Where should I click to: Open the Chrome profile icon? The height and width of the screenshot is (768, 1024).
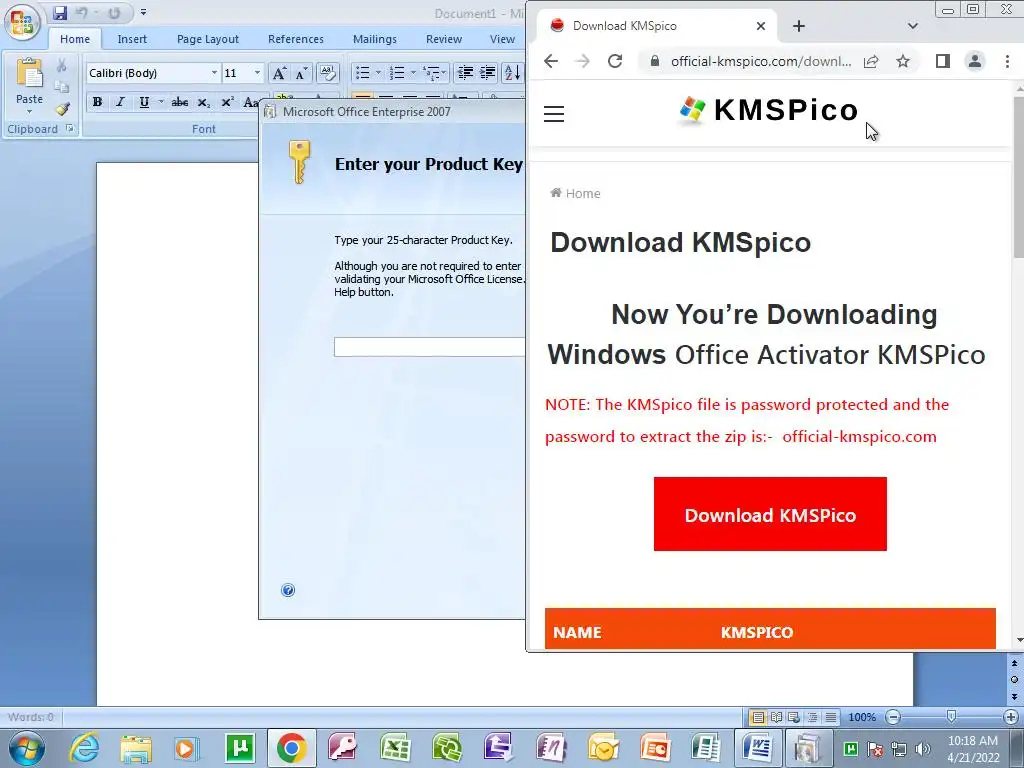974,61
